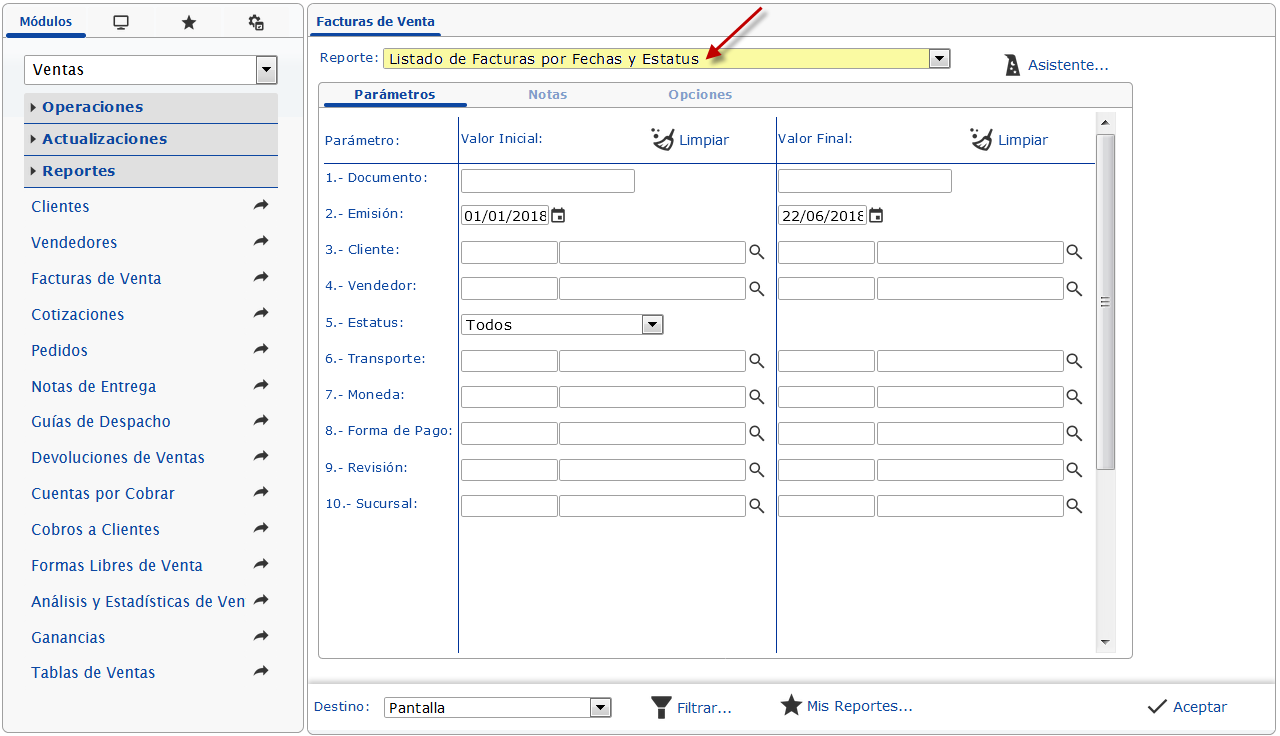Open the Reporte dropdown list
Viewport: 1280px width, 736px height.
(939, 59)
